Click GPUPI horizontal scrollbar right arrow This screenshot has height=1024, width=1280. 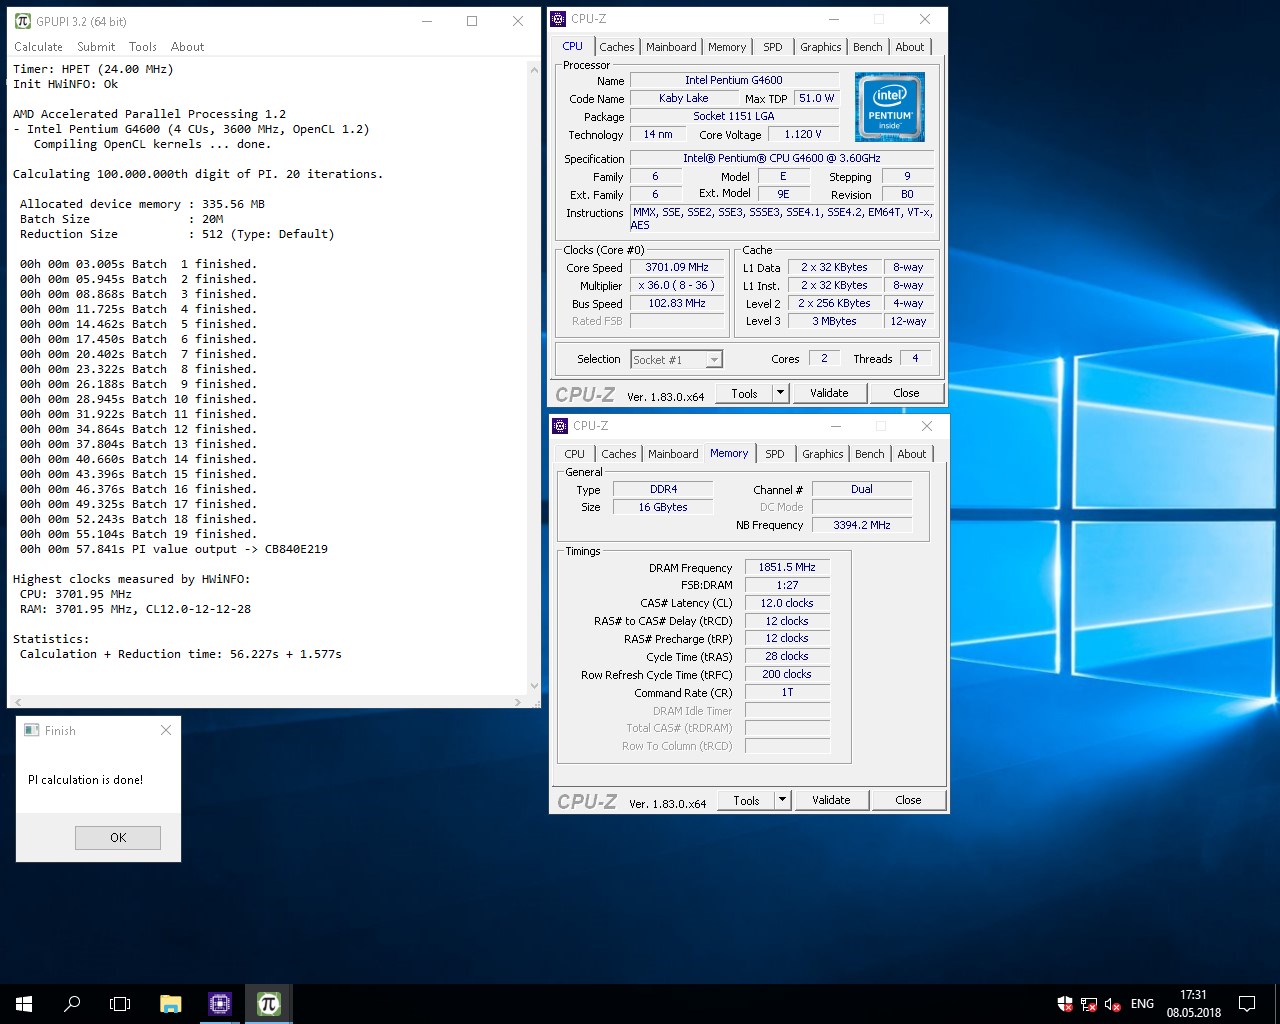[517, 702]
